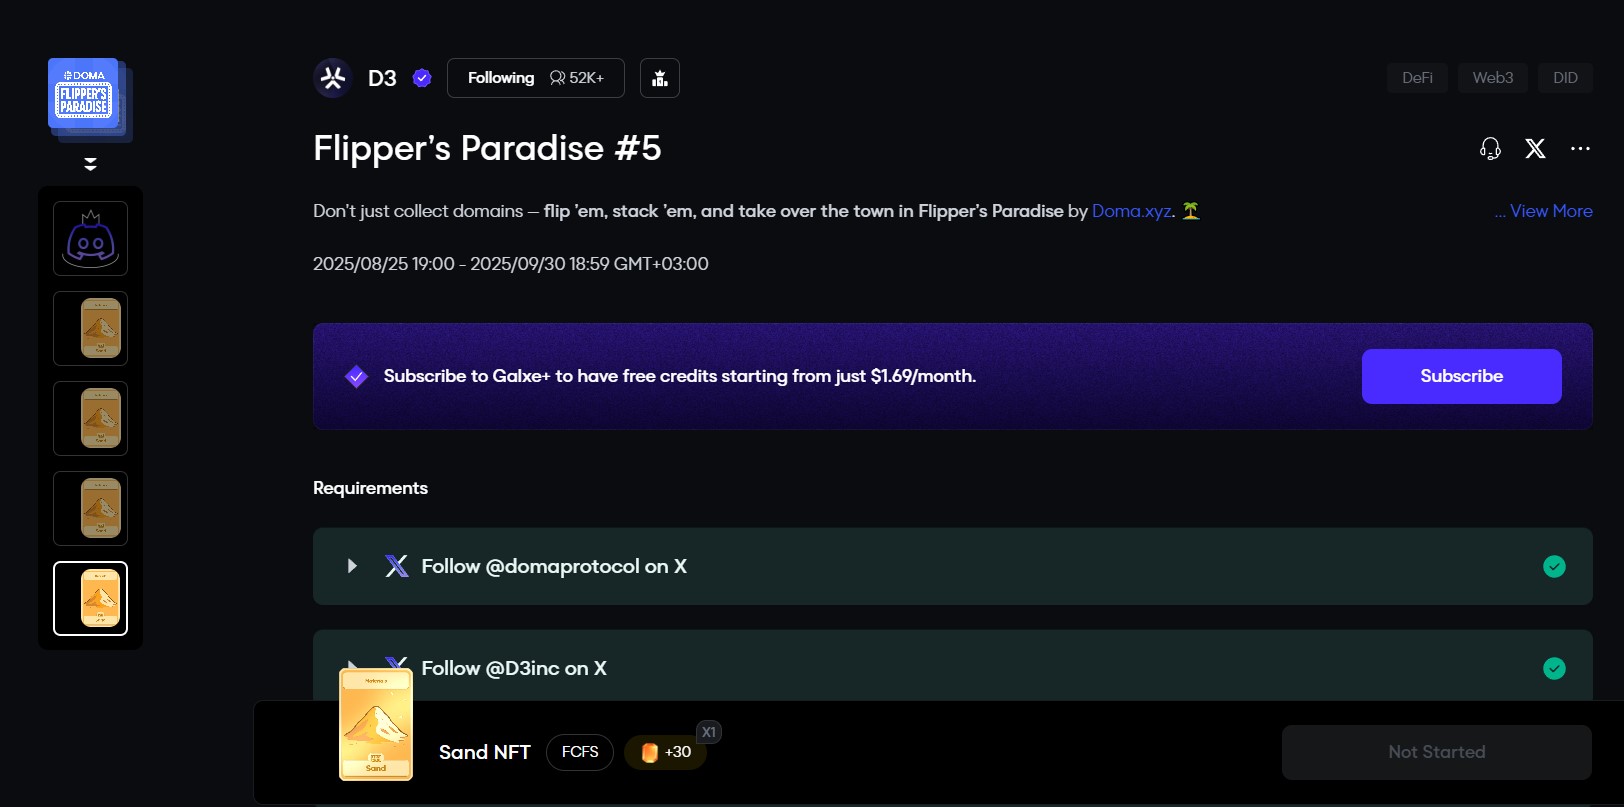Select the DeFi tag
The width and height of the screenshot is (1624, 807).
tap(1417, 78)
